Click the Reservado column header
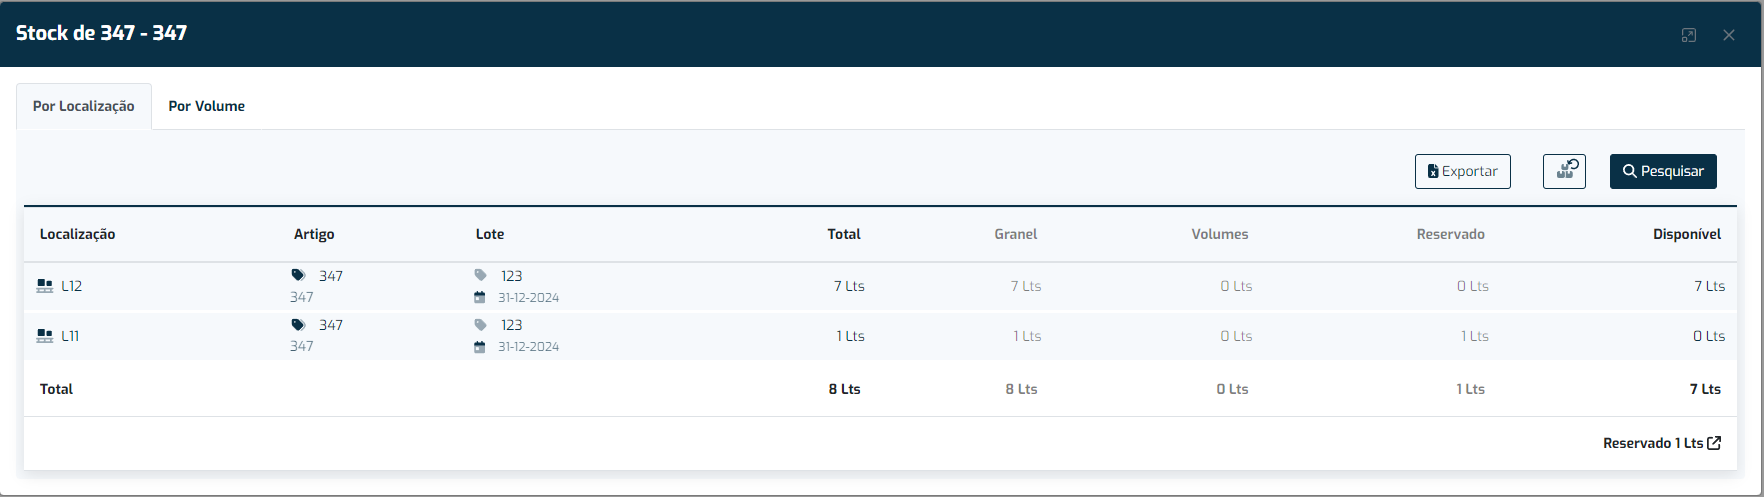The height and width of the screenshot is (497, 1764). pyautogui.click(x=1450, y=234)
